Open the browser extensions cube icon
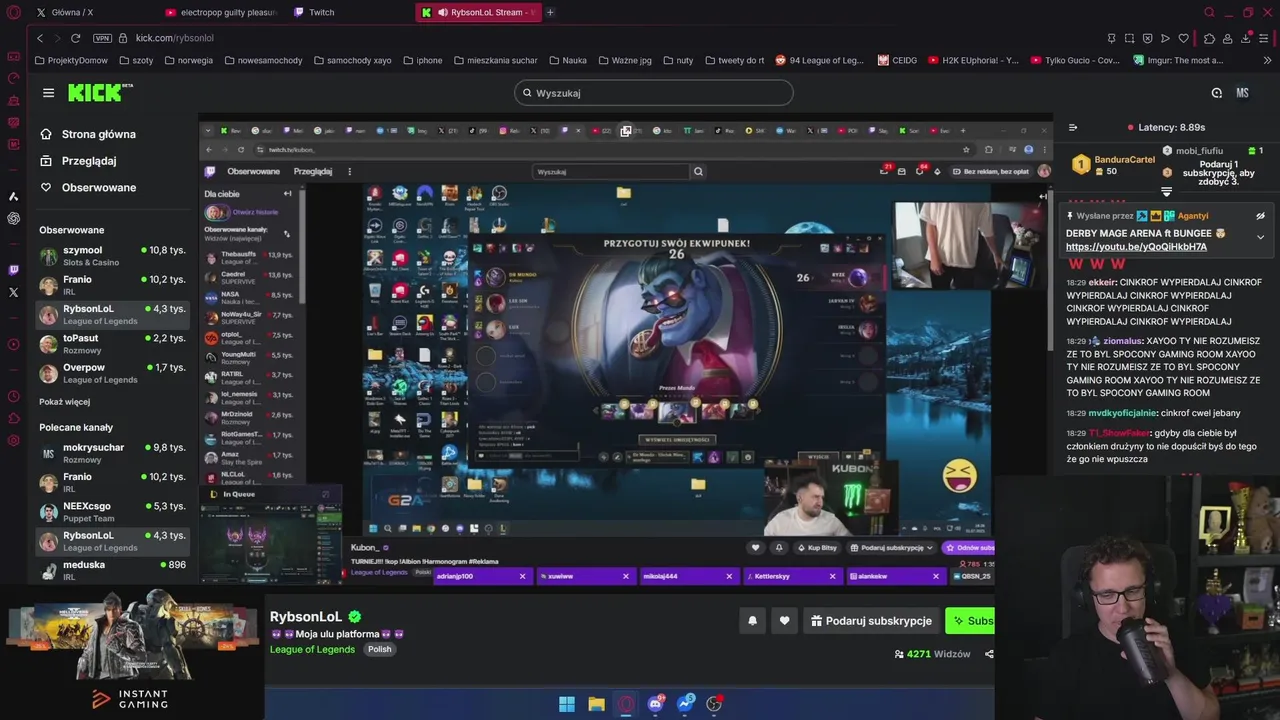 pyautogui.click(x=1209, y=38)
